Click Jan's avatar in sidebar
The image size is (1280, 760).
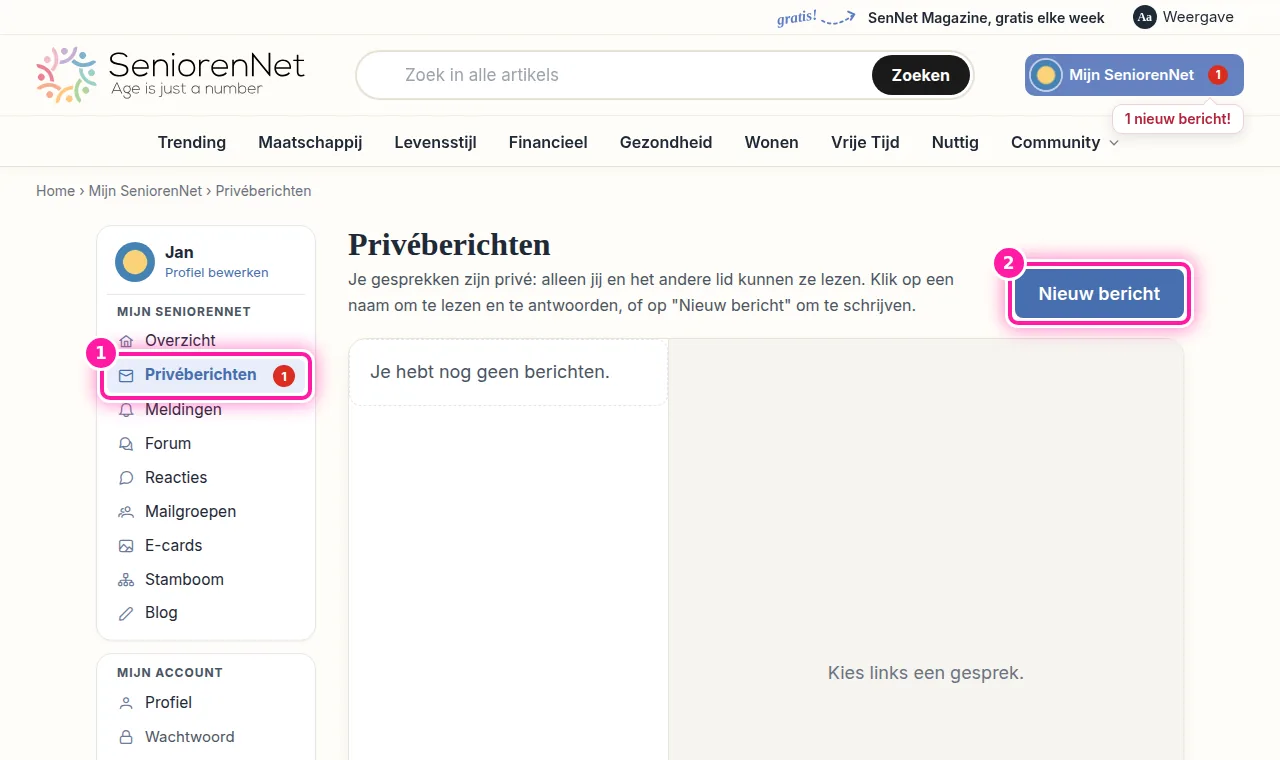(135, 262)
